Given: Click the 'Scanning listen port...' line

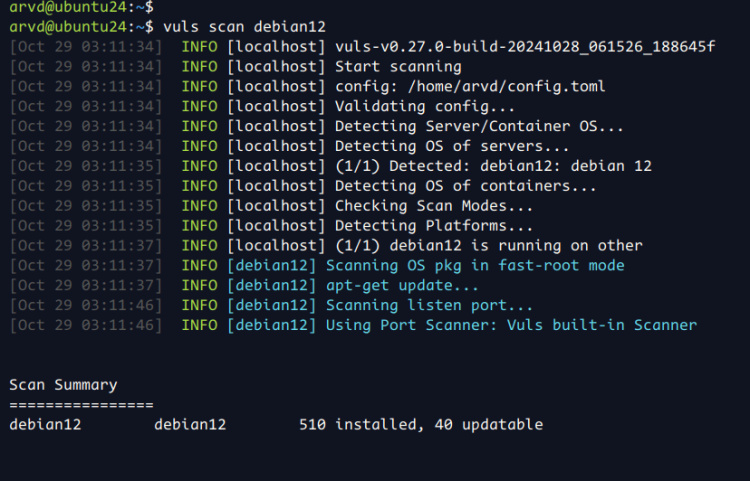Looking at the screenshot, I should pos(430,306).
